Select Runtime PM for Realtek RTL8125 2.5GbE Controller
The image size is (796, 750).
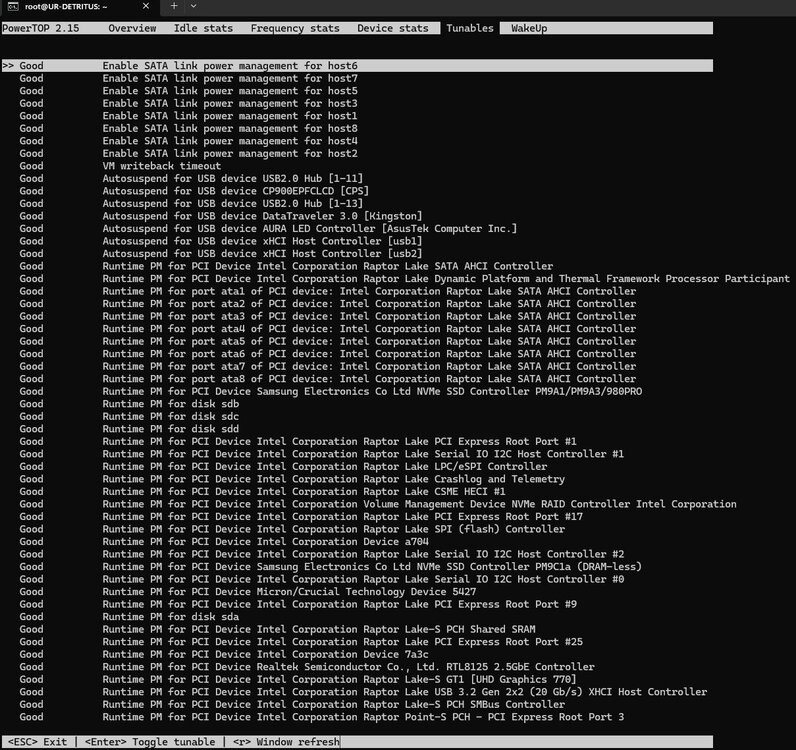click(x=307, y=667)
